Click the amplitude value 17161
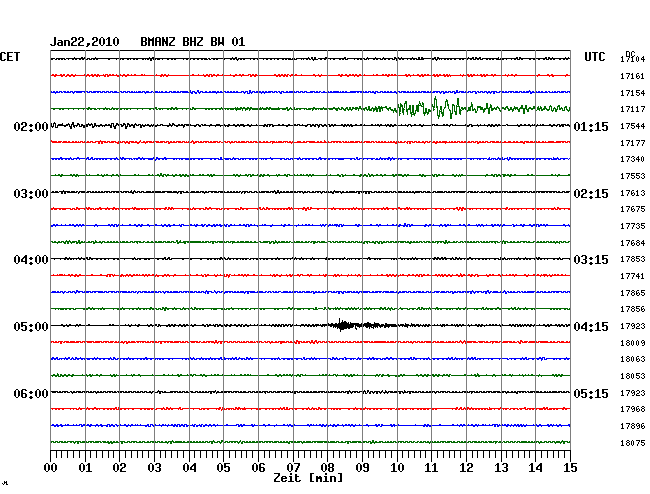Image resolution: width=650 pixels, height=494 pixels. (x=633, y=76)
